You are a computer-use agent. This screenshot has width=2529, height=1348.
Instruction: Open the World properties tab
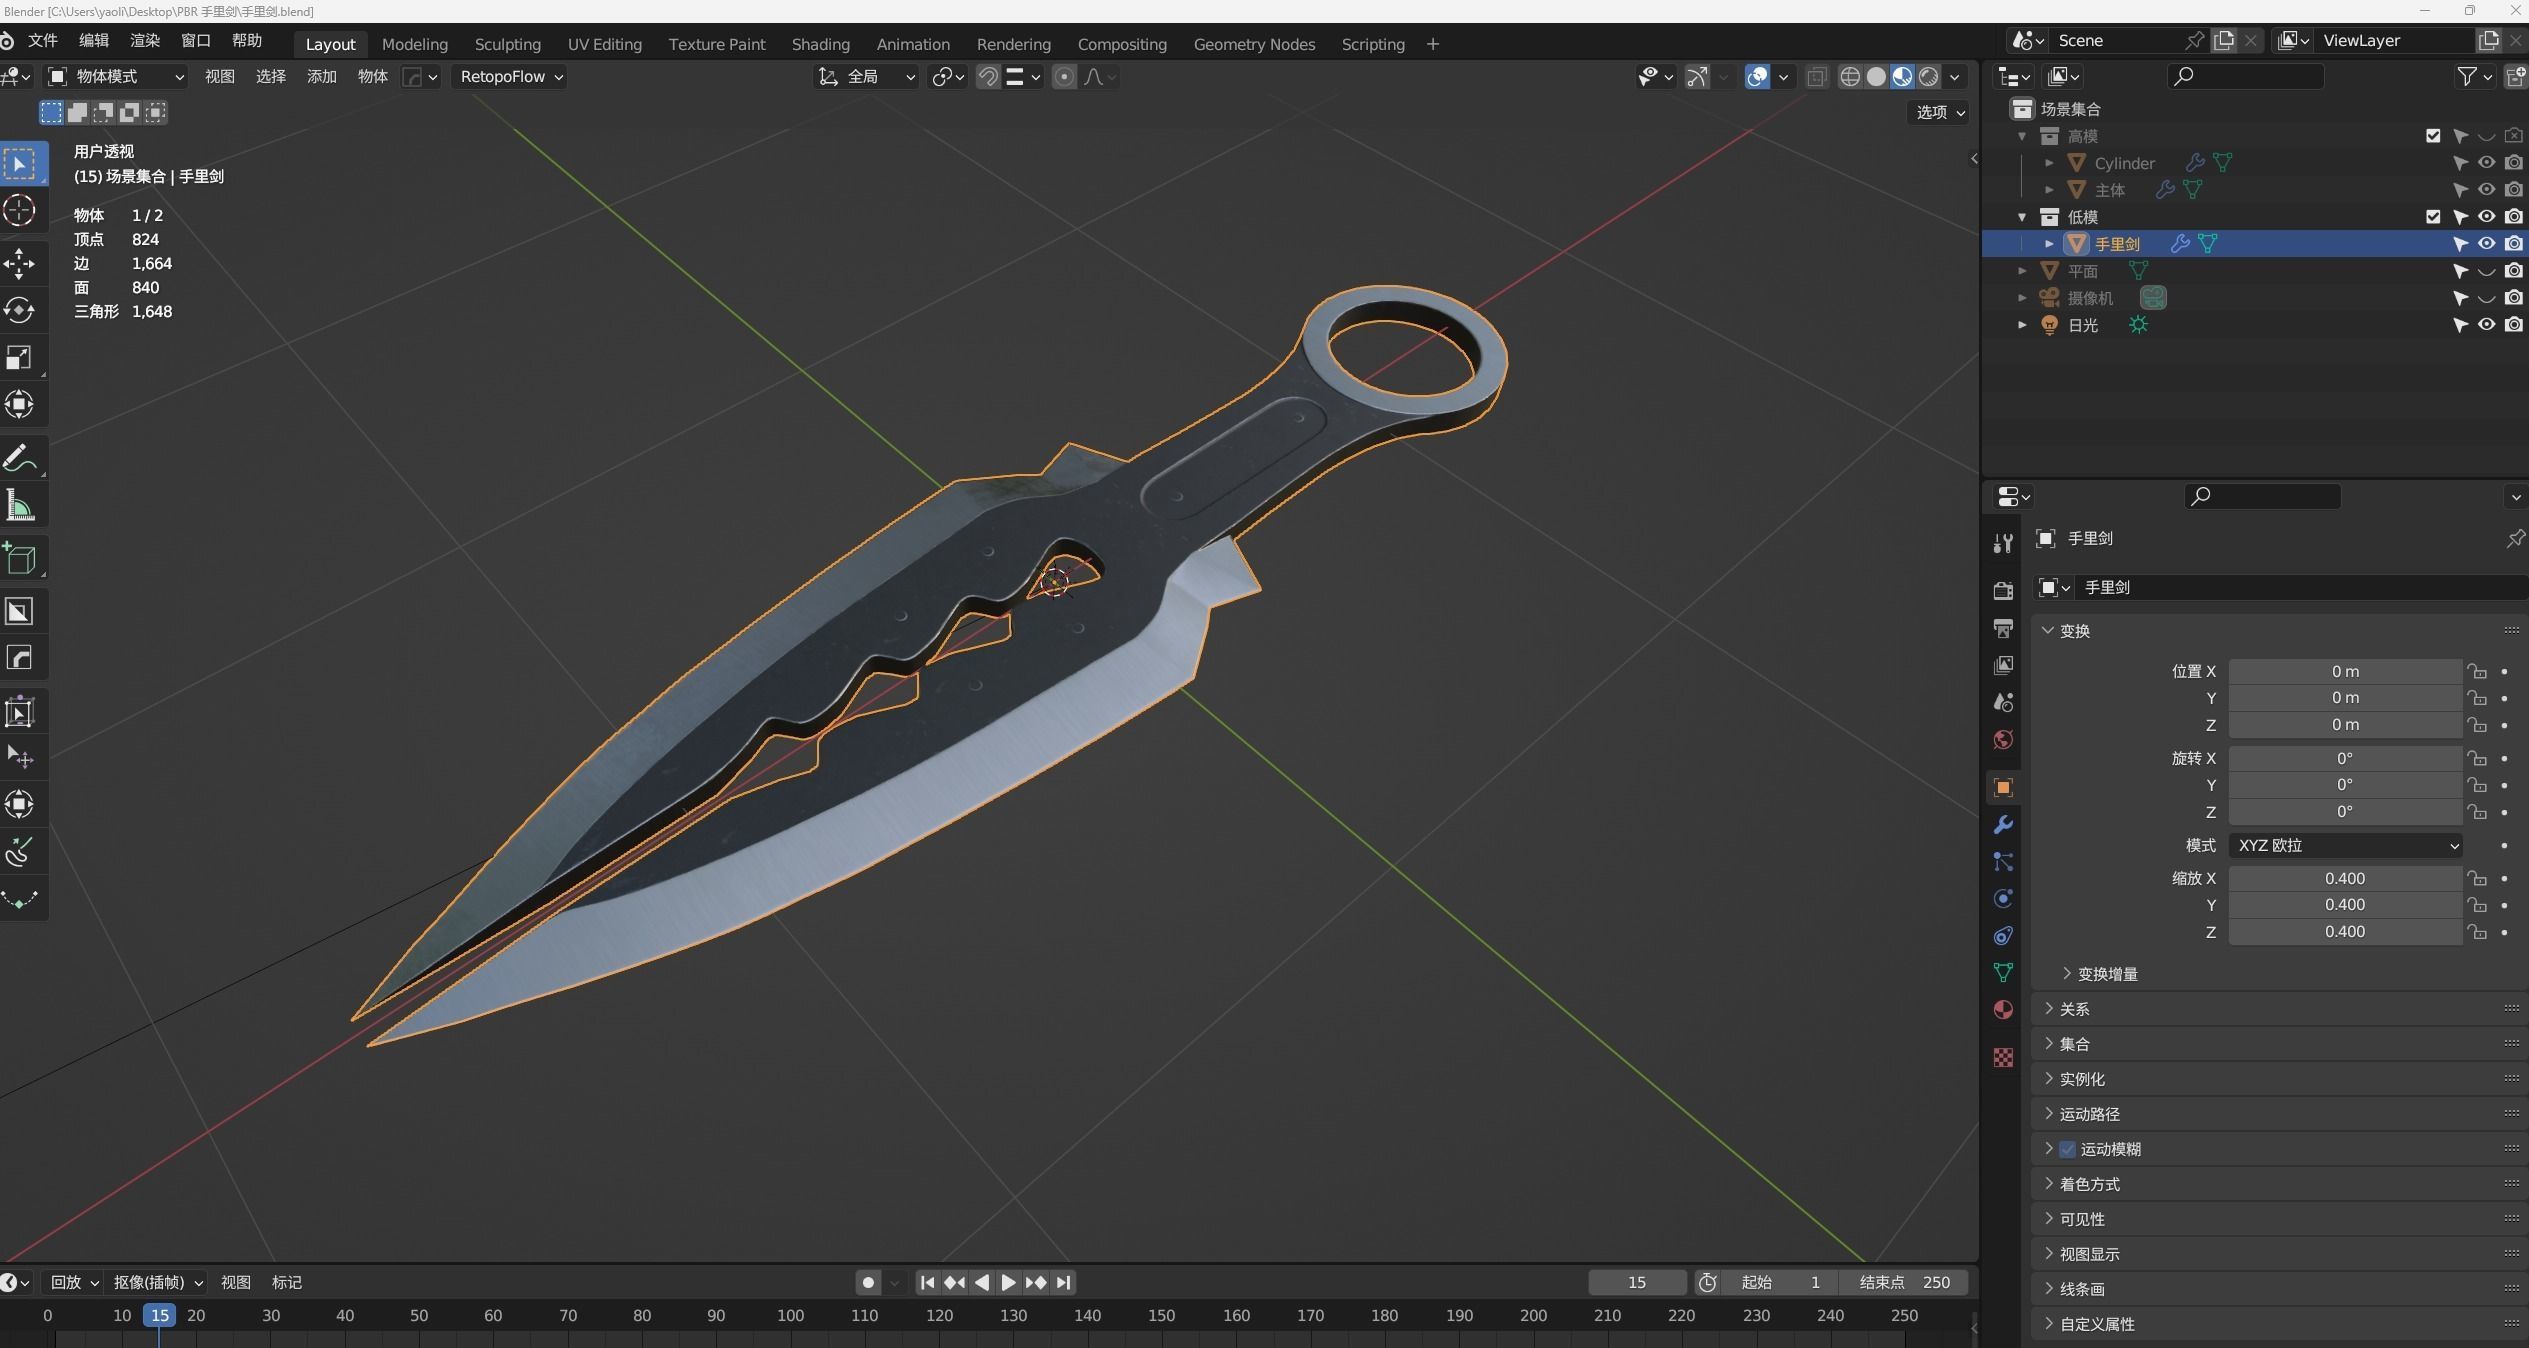pos(2003,740)
